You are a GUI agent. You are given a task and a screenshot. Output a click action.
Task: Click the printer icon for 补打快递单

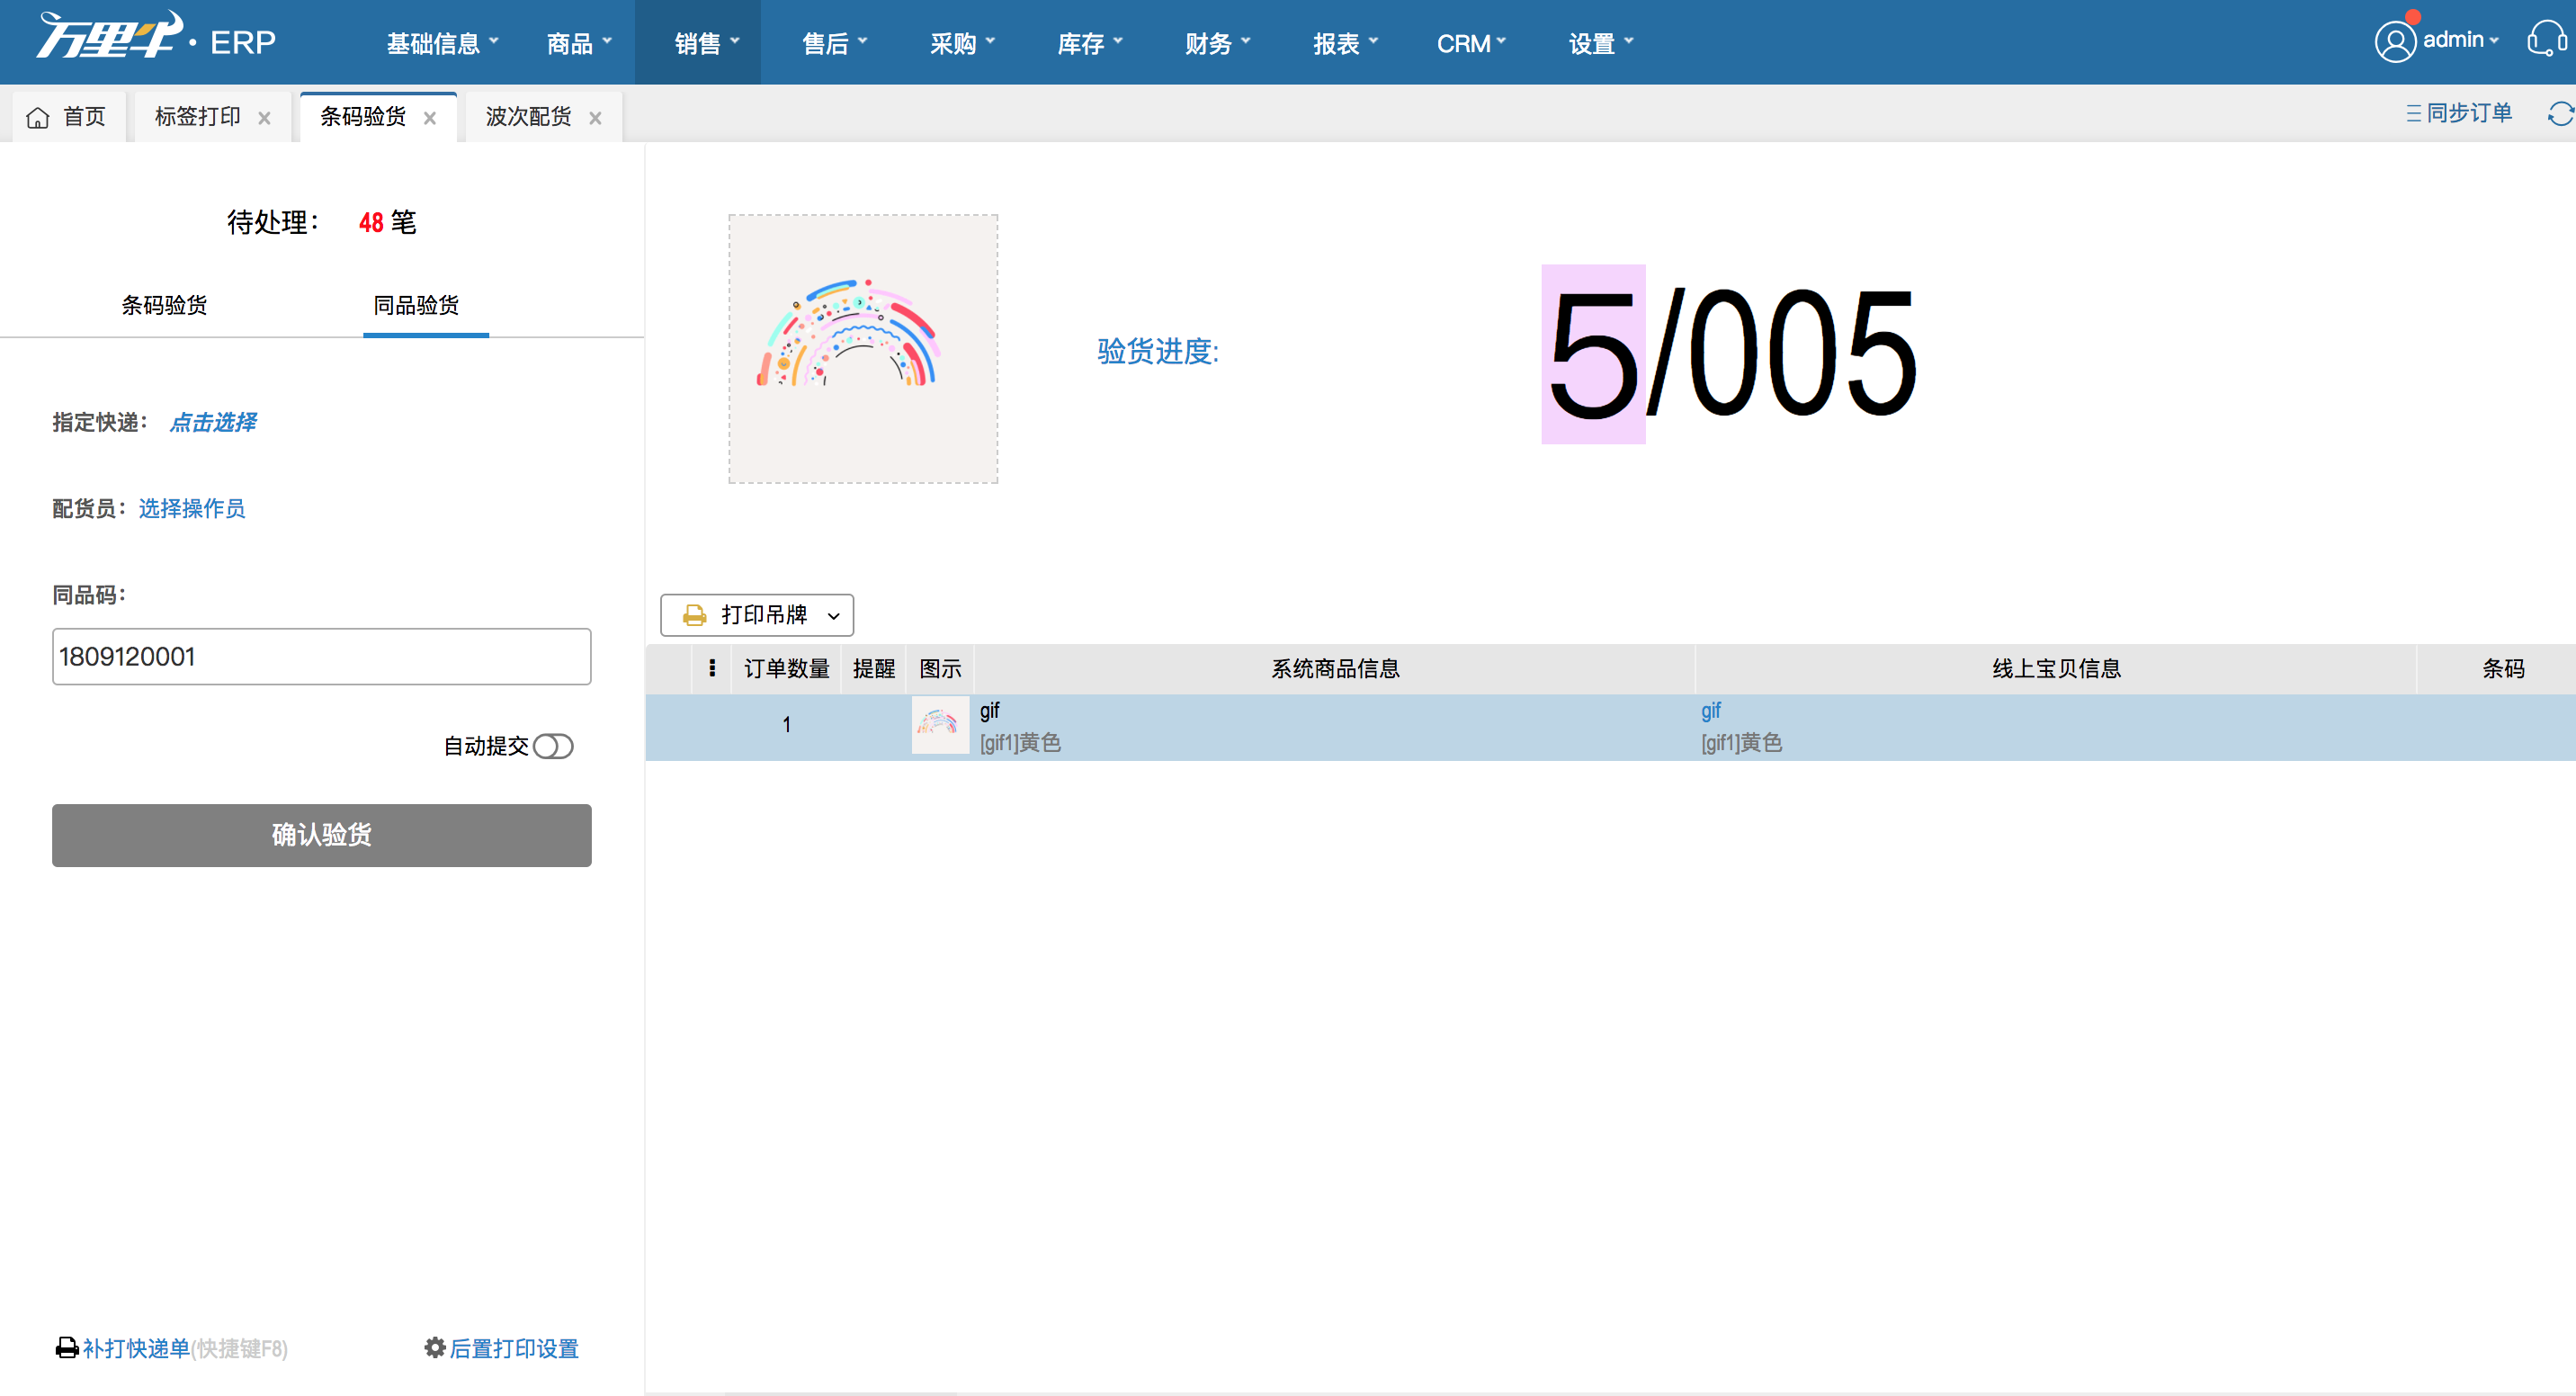click(x=67, y=1348)
